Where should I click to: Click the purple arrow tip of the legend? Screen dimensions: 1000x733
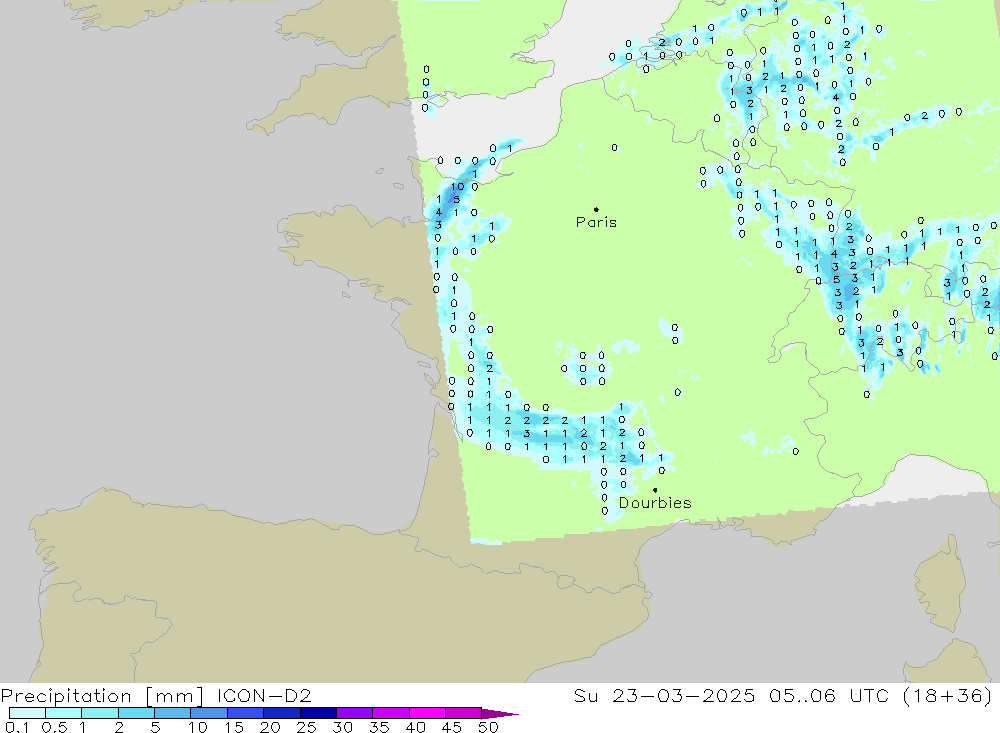(x=501, y=714)
